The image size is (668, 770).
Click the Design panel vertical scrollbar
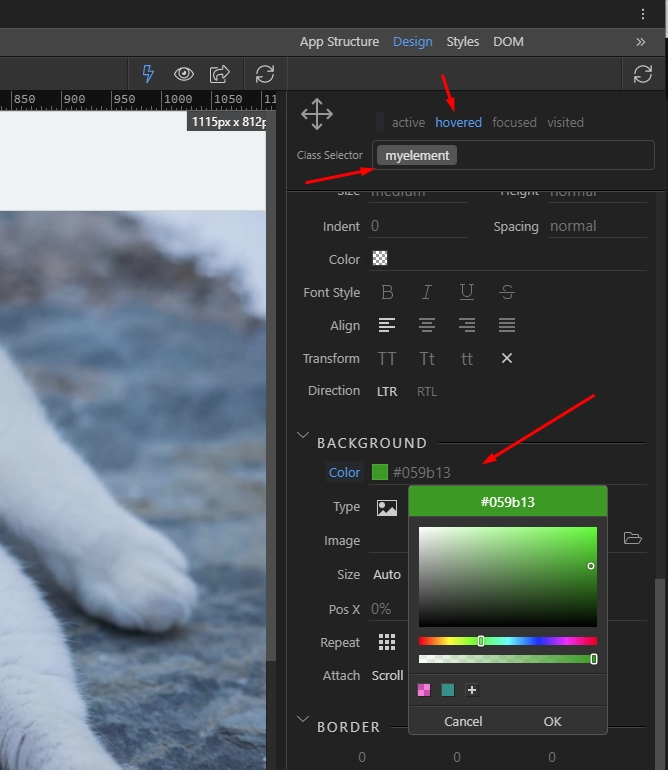coord(661,673)
